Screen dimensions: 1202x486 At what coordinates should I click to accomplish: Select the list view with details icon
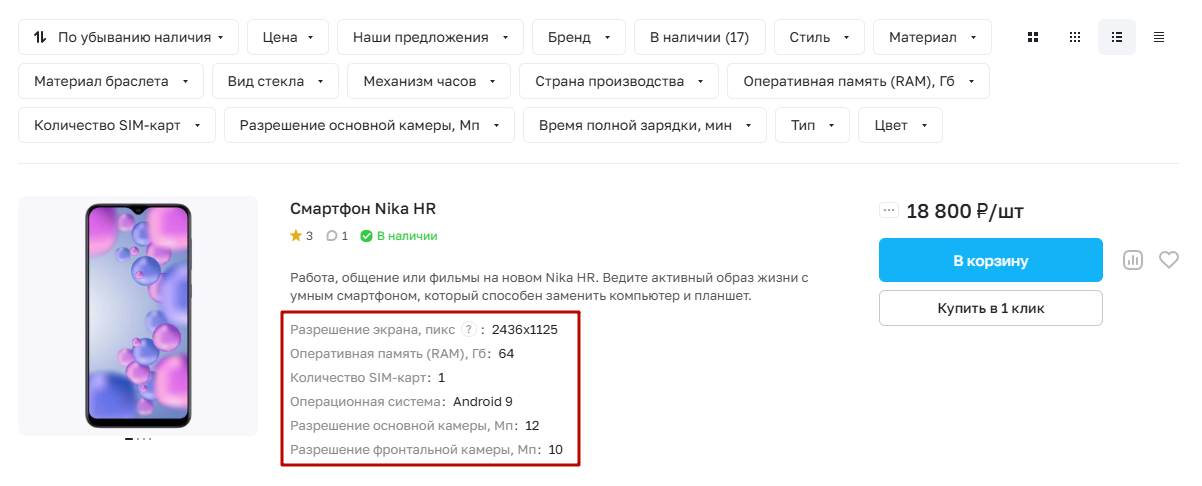point(1117,37)
